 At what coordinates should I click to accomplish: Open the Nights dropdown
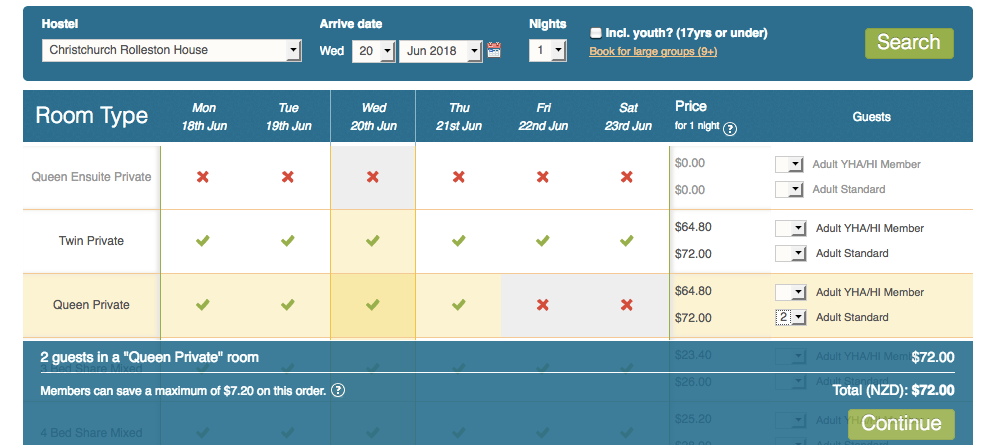click(x=547, y=51)
